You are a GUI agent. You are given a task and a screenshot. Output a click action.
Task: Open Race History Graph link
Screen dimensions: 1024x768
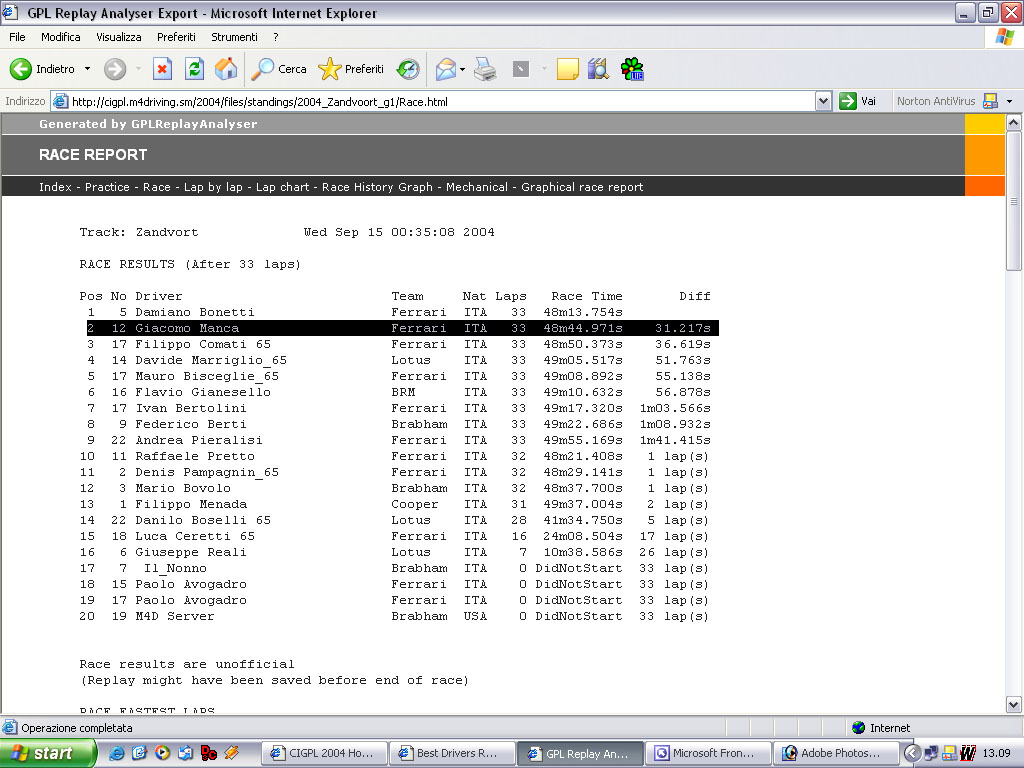coord(377,187)
